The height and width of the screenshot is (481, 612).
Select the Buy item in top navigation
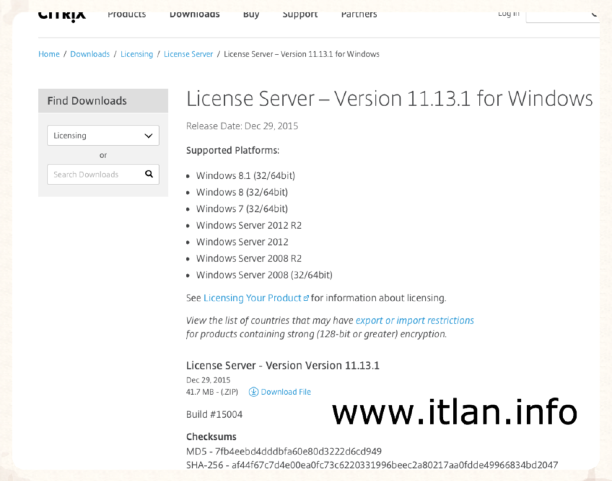[x=251, y=15]
